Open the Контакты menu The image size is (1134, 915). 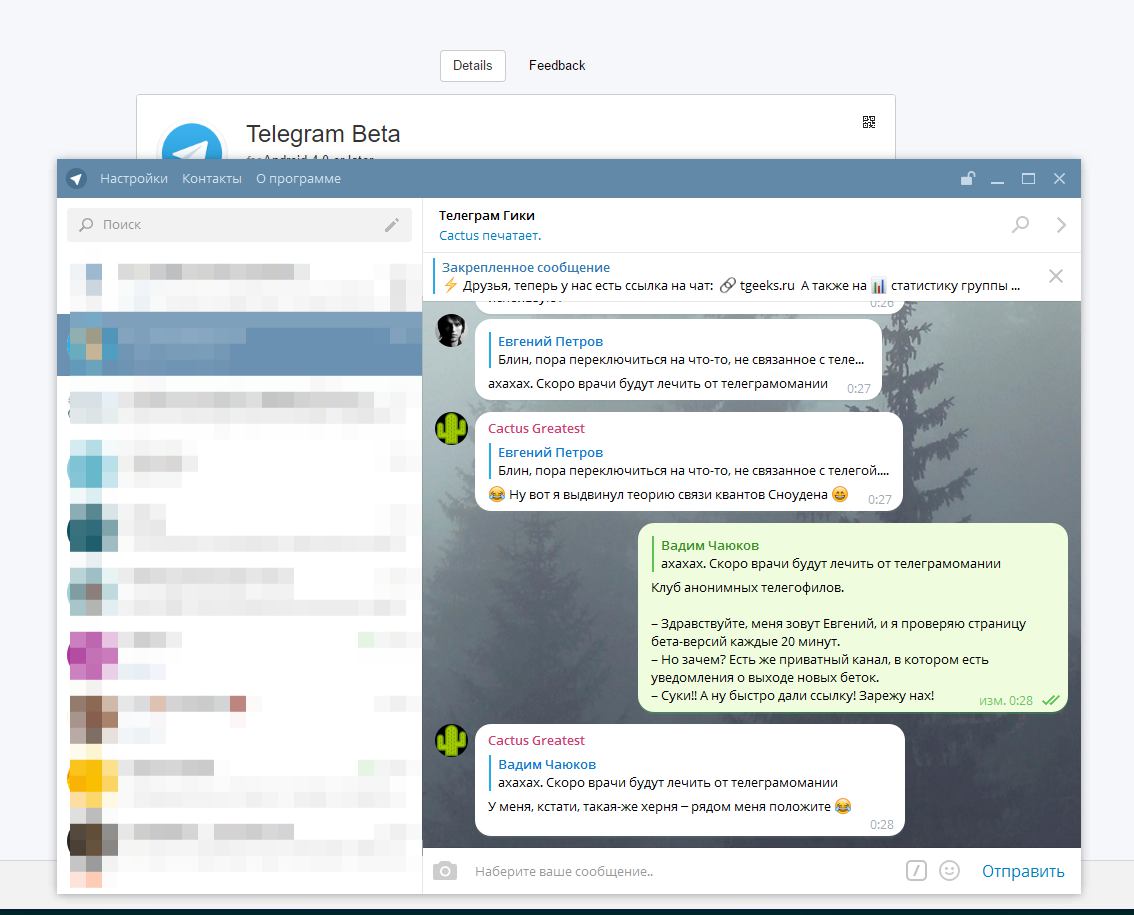[x=212, y=179]
